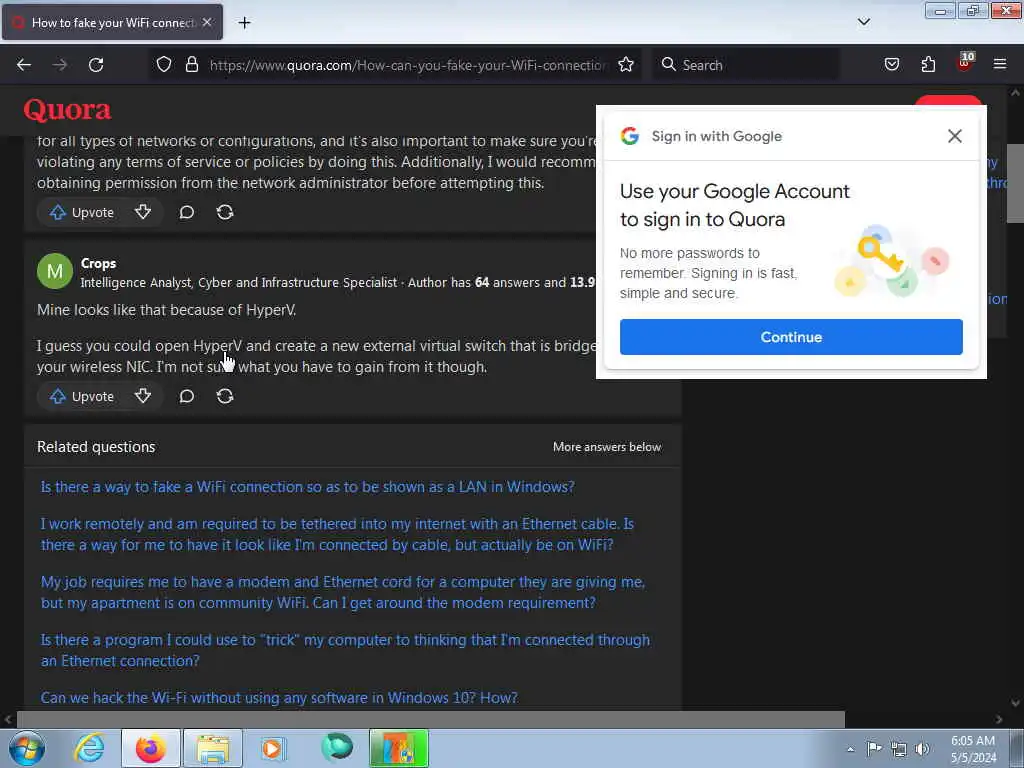This screenshot has width=1024, height=768.
Task: Launch Internet Explorer from taskbar
Action: coord(89,748)
